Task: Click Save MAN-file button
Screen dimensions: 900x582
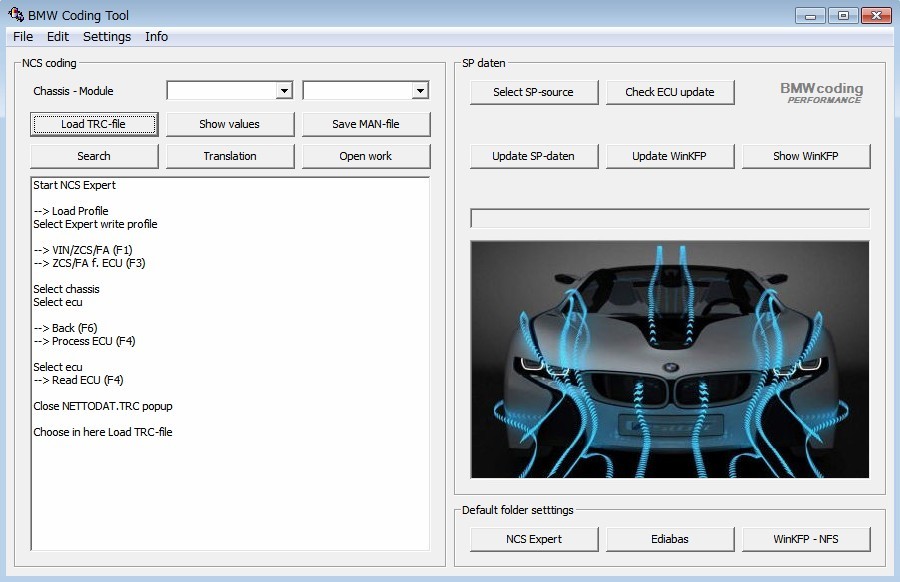Action: 366,124
